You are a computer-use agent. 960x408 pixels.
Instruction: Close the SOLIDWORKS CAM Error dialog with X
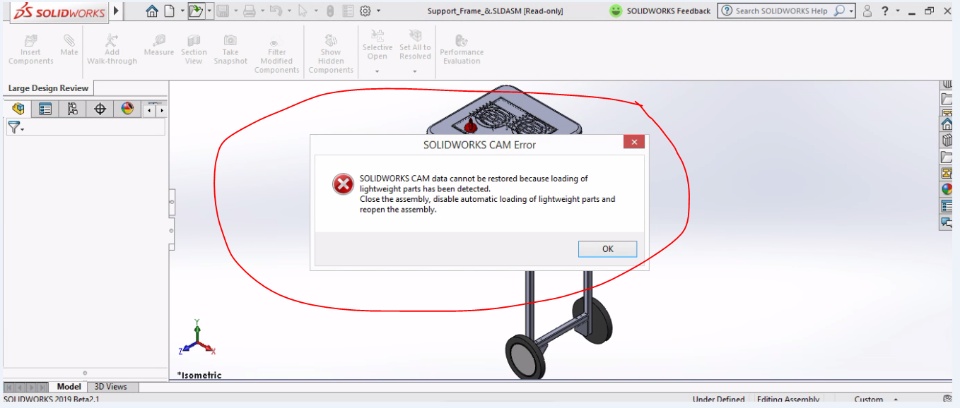634,142
